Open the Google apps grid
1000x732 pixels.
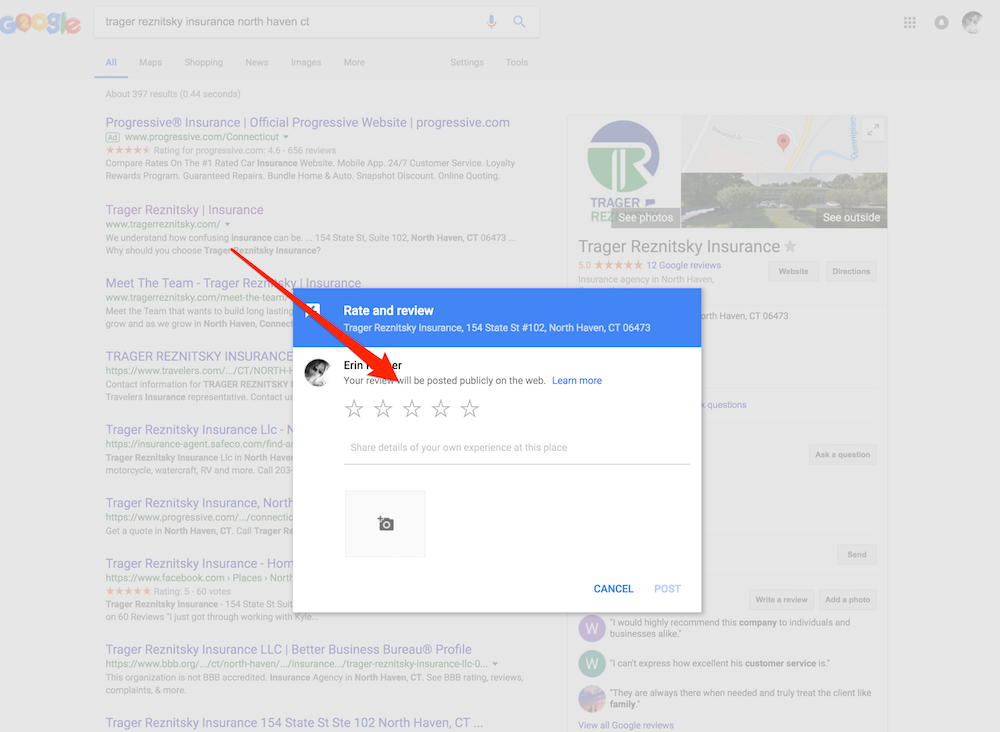(909, 23)
